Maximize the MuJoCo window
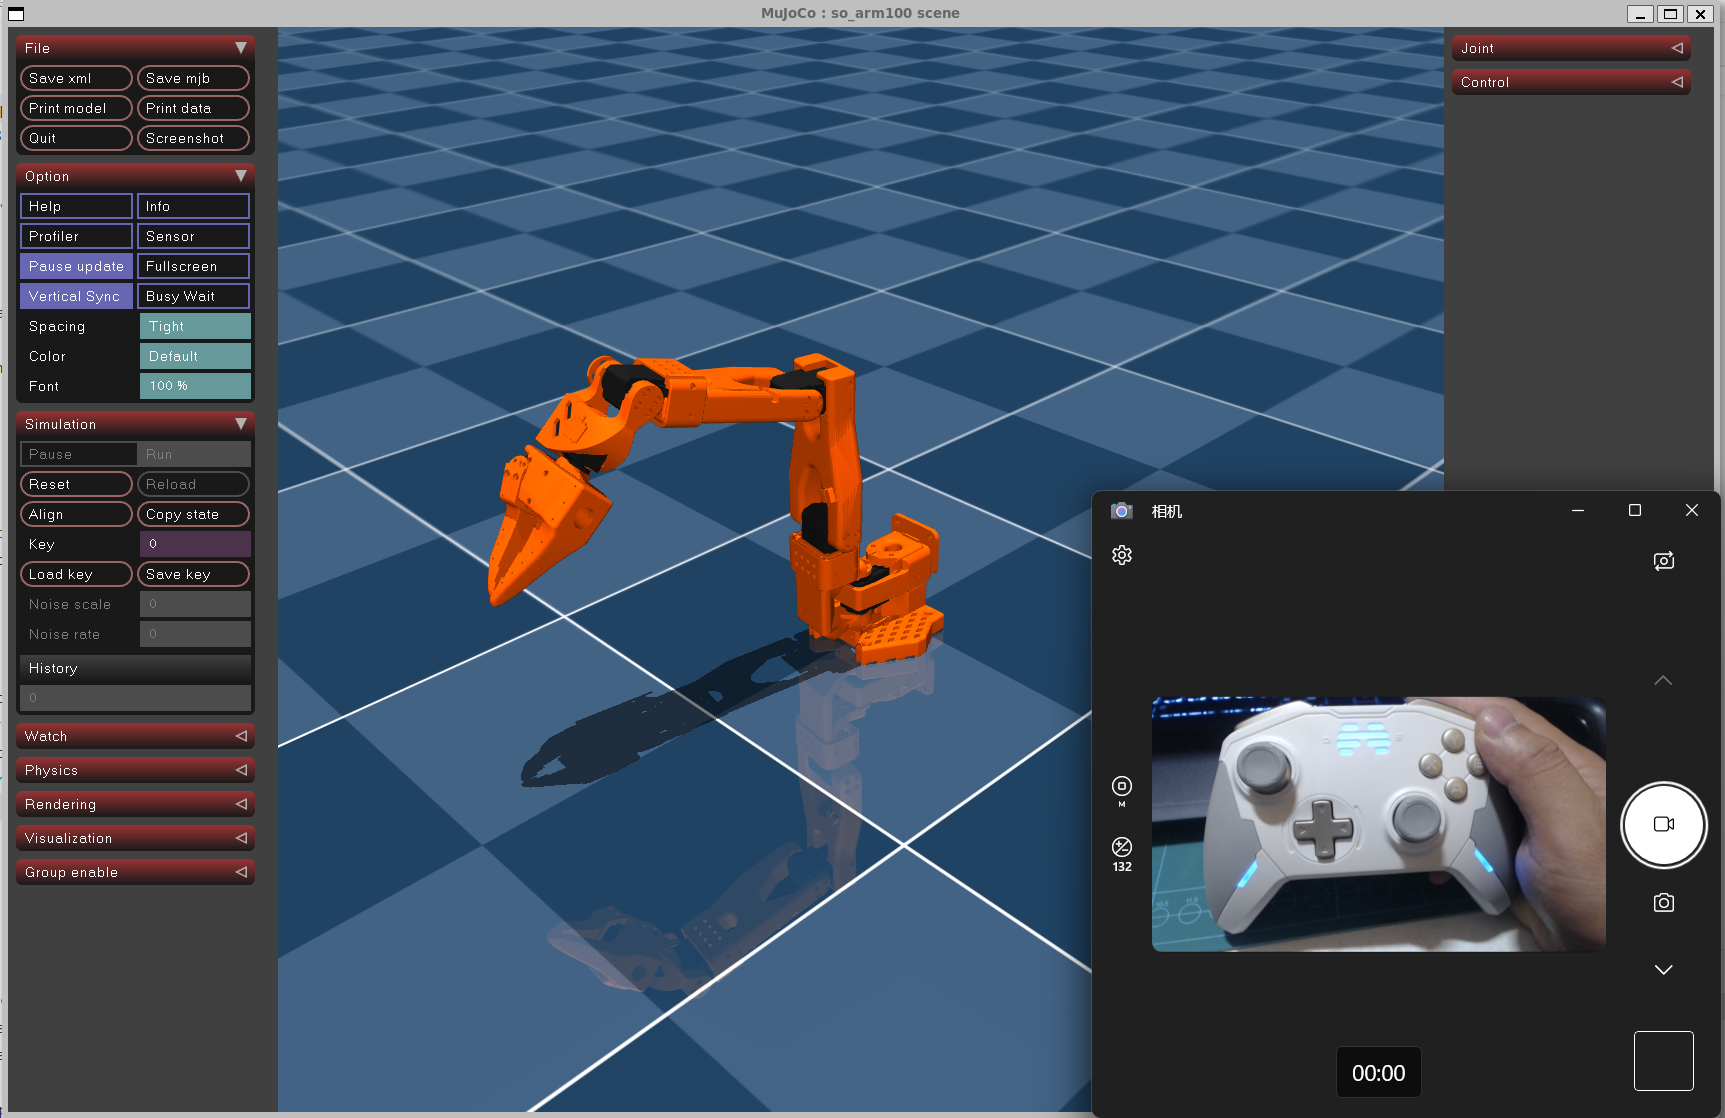Image resolution: width=1725 pixels, height=1118 pixels. pos(1670,13)
